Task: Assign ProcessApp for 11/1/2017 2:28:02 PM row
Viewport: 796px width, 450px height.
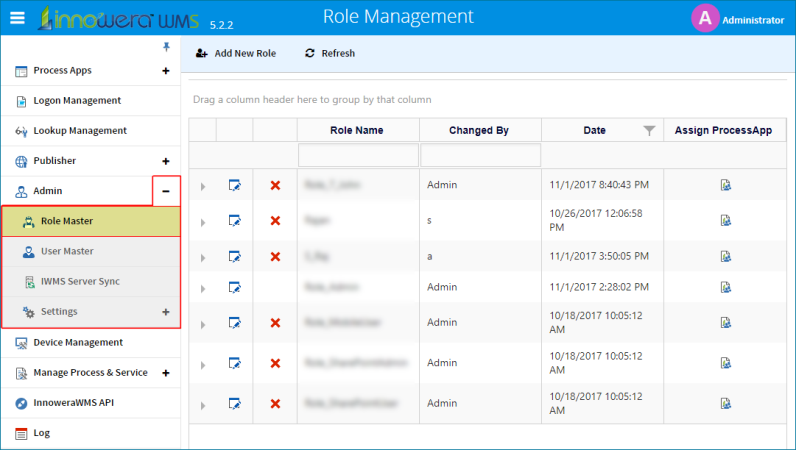Action: (725, 287)
